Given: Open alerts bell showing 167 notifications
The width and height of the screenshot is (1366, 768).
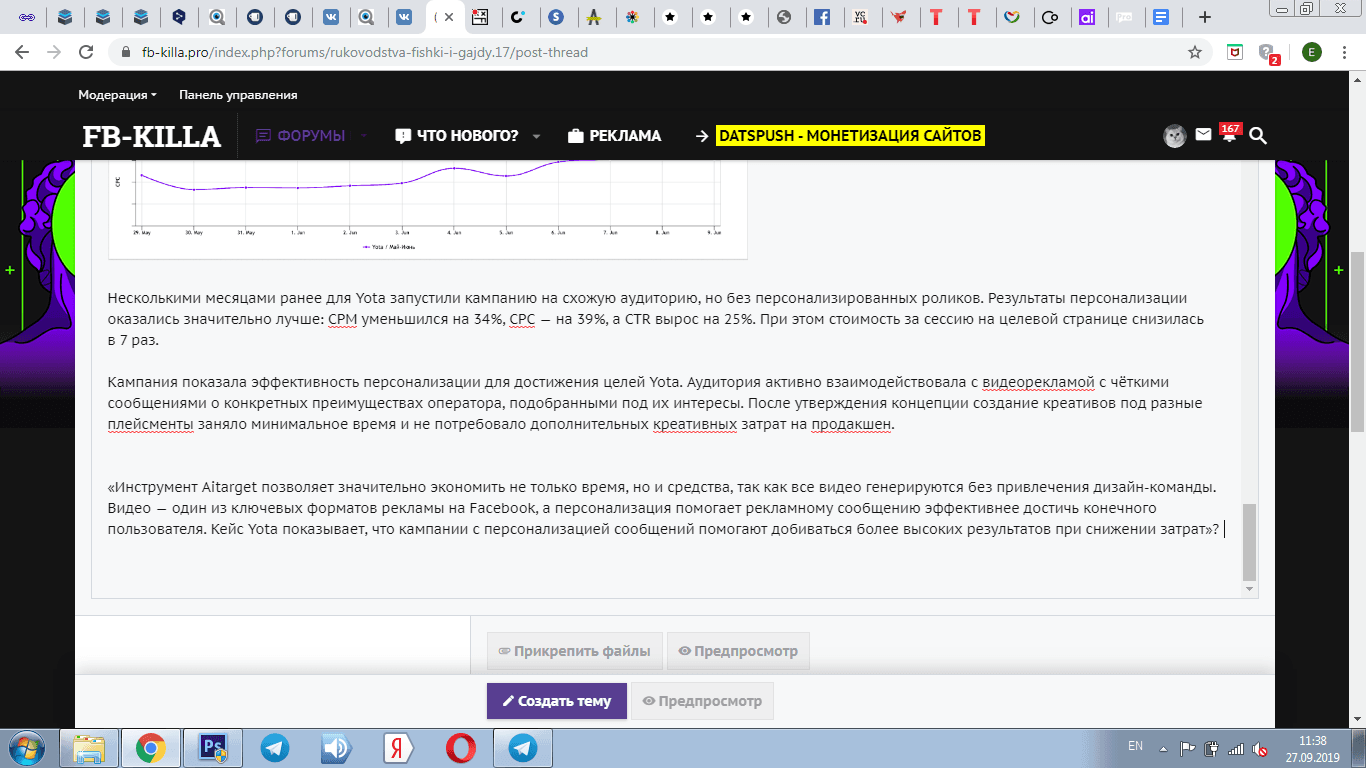Looking at the screenshot, I should click(1229, 134).
